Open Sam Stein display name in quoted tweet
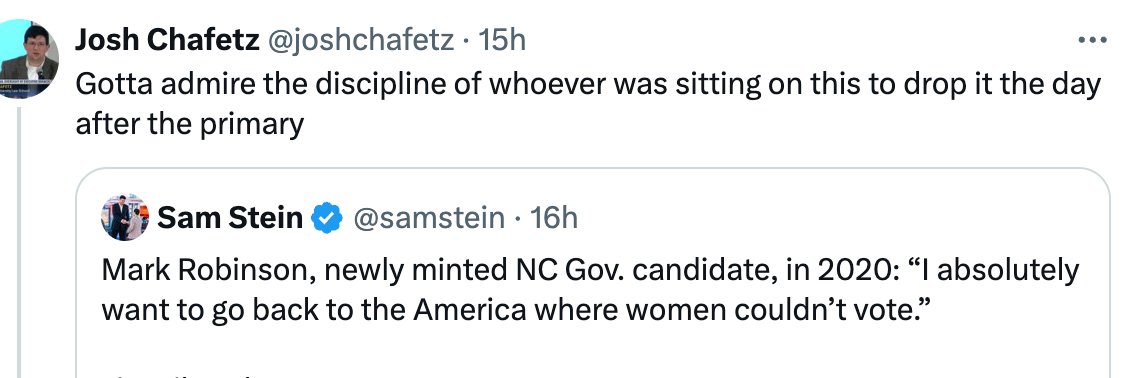Viewport: 1134px width, 378px height. tap(229, 218)
